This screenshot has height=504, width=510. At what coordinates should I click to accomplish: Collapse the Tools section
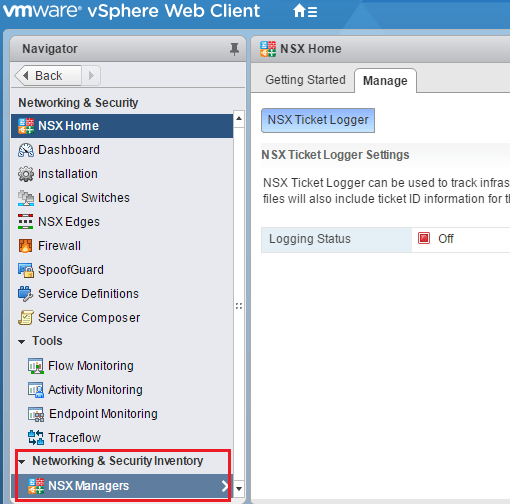click(22, 342)
